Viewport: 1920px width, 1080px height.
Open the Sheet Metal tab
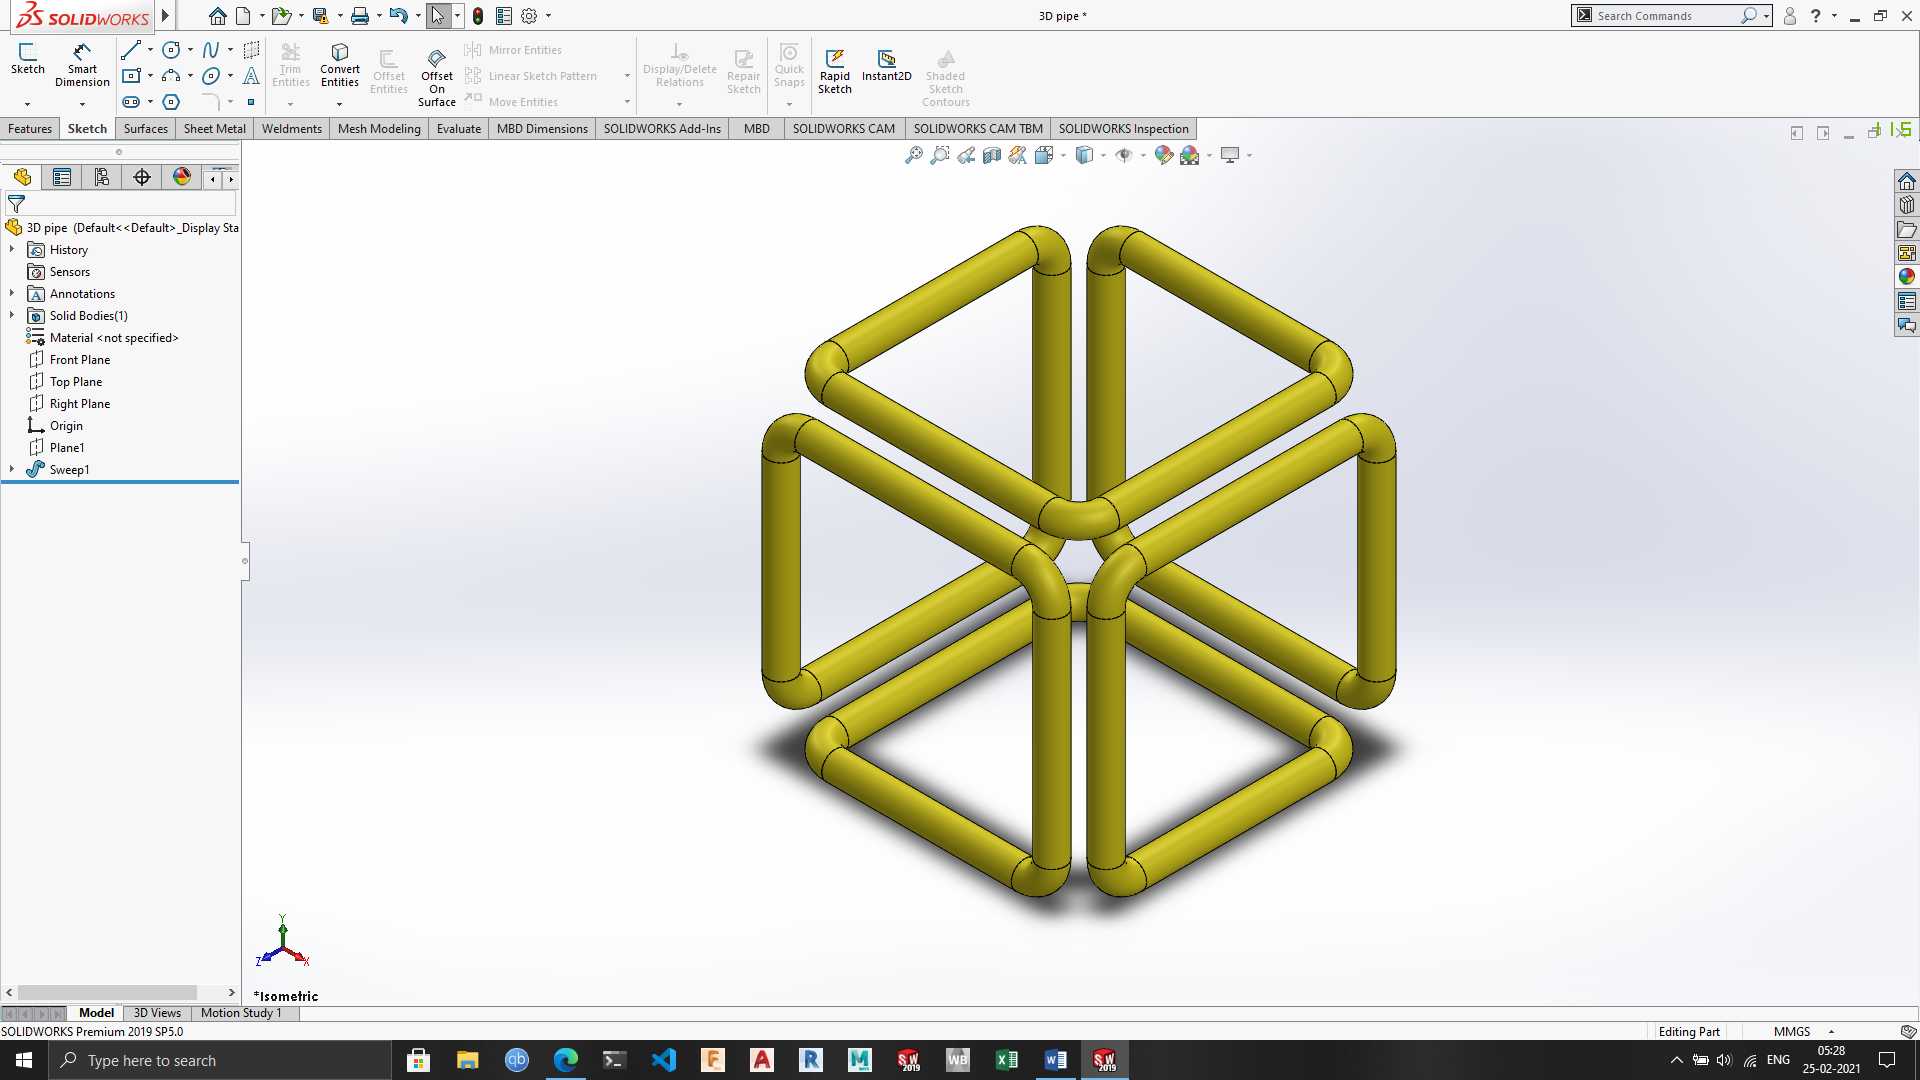215,129
